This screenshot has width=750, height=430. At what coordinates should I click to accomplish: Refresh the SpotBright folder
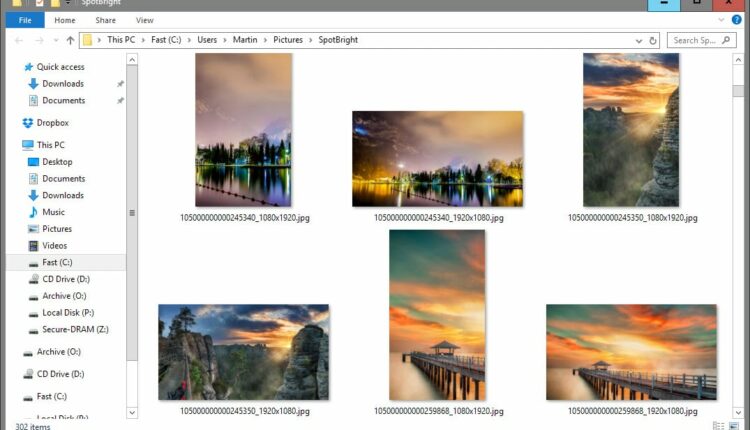[652, 41]
